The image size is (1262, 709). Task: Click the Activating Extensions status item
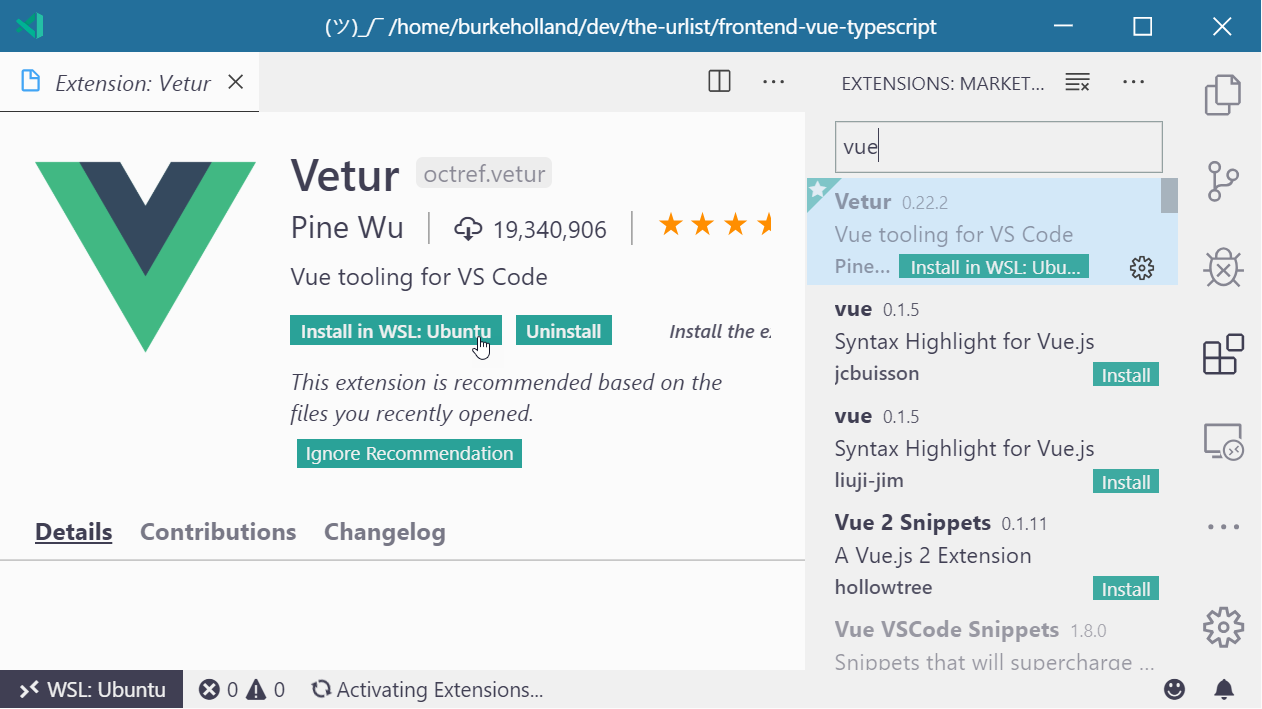[x=428, y=689]
